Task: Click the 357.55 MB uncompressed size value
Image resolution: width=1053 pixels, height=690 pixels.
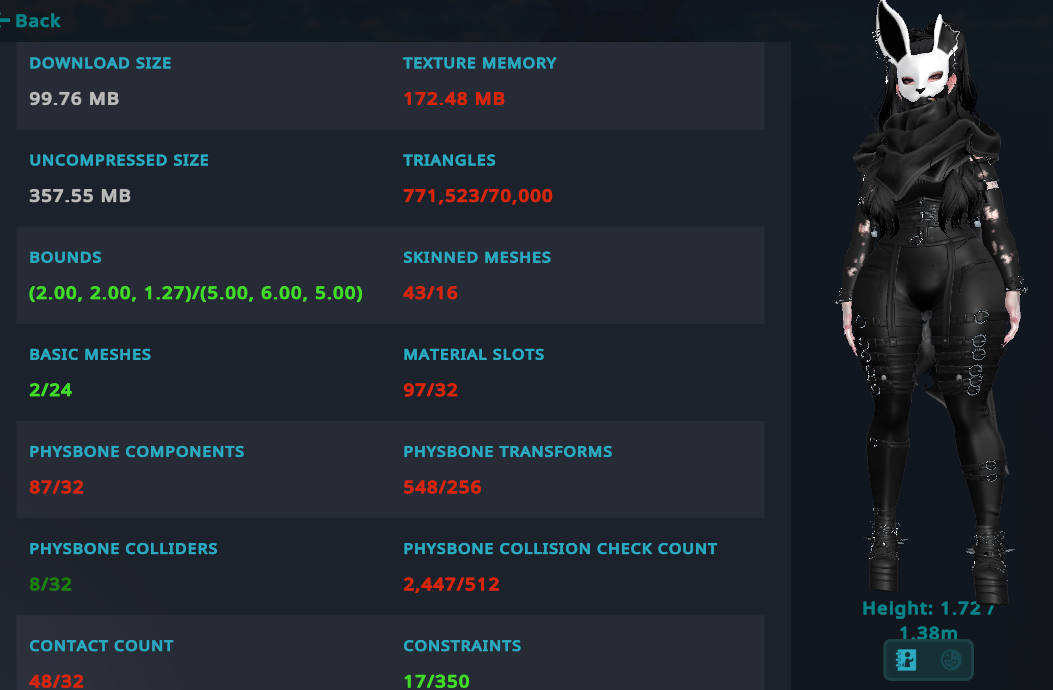Action: coord(80,196)
